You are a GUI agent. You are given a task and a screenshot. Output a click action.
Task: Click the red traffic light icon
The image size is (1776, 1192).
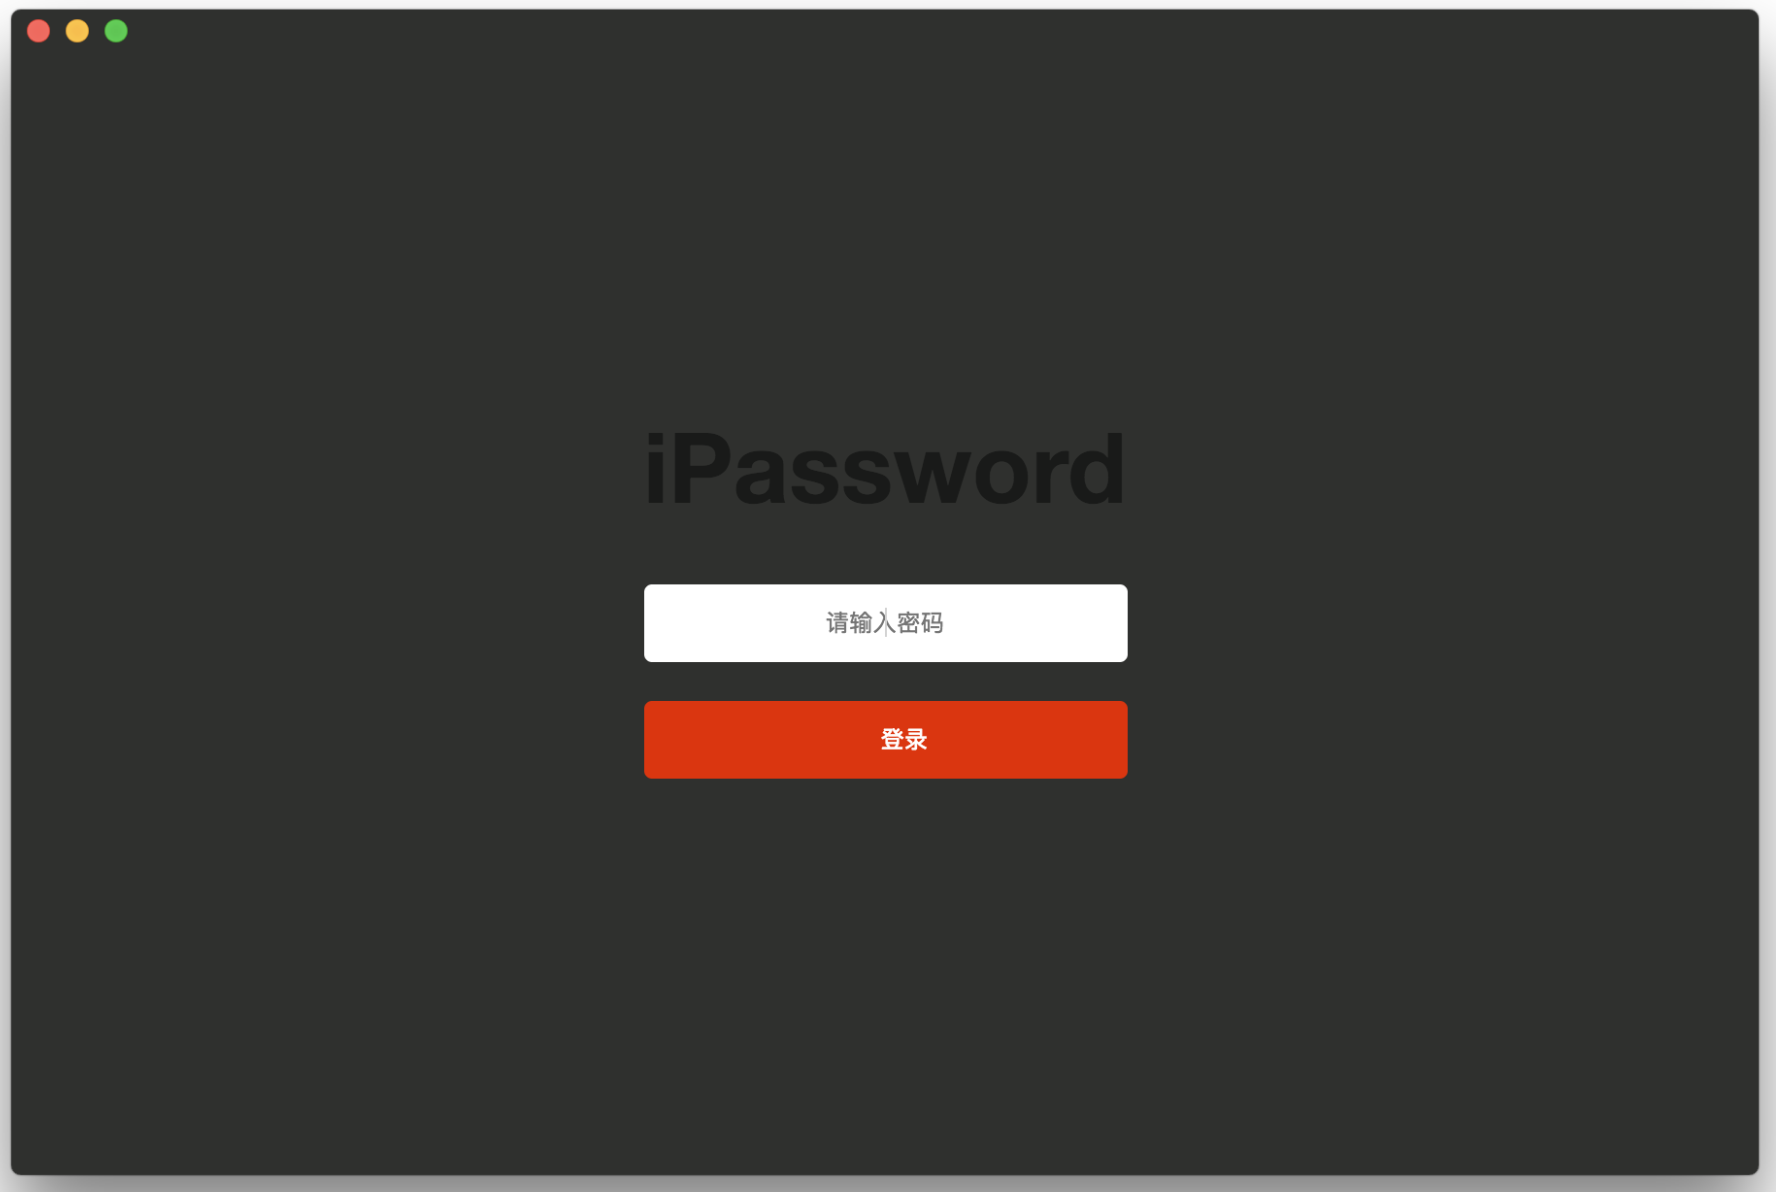(39, 31)
